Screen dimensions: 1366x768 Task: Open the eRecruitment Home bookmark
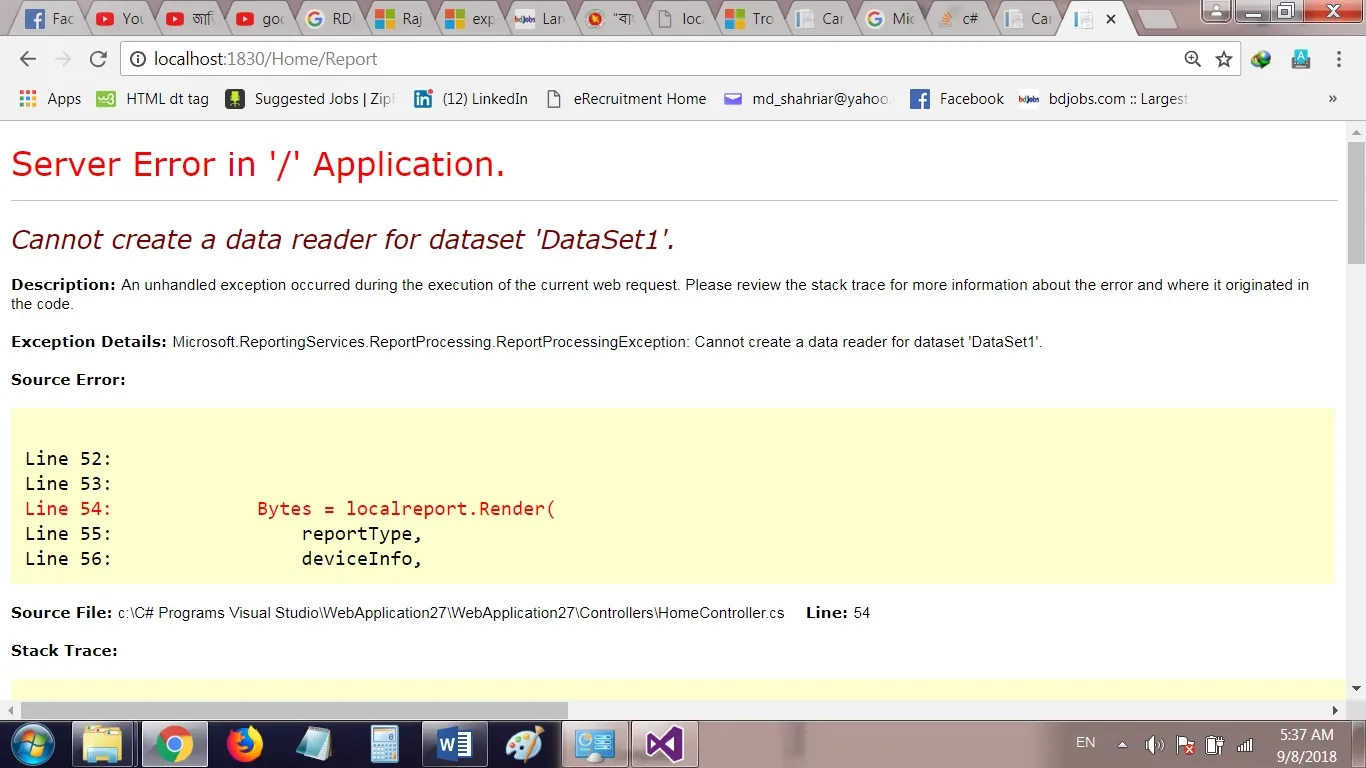point(625,99)
